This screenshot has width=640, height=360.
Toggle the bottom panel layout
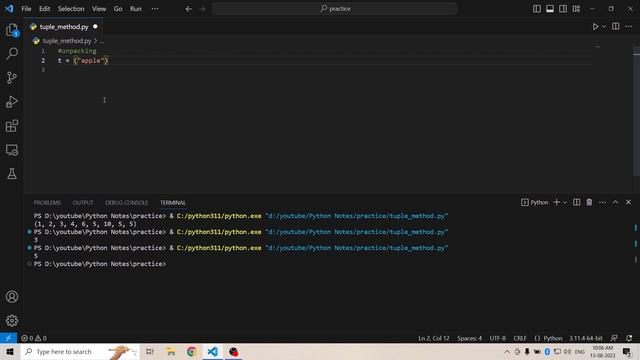click(550, 9)
